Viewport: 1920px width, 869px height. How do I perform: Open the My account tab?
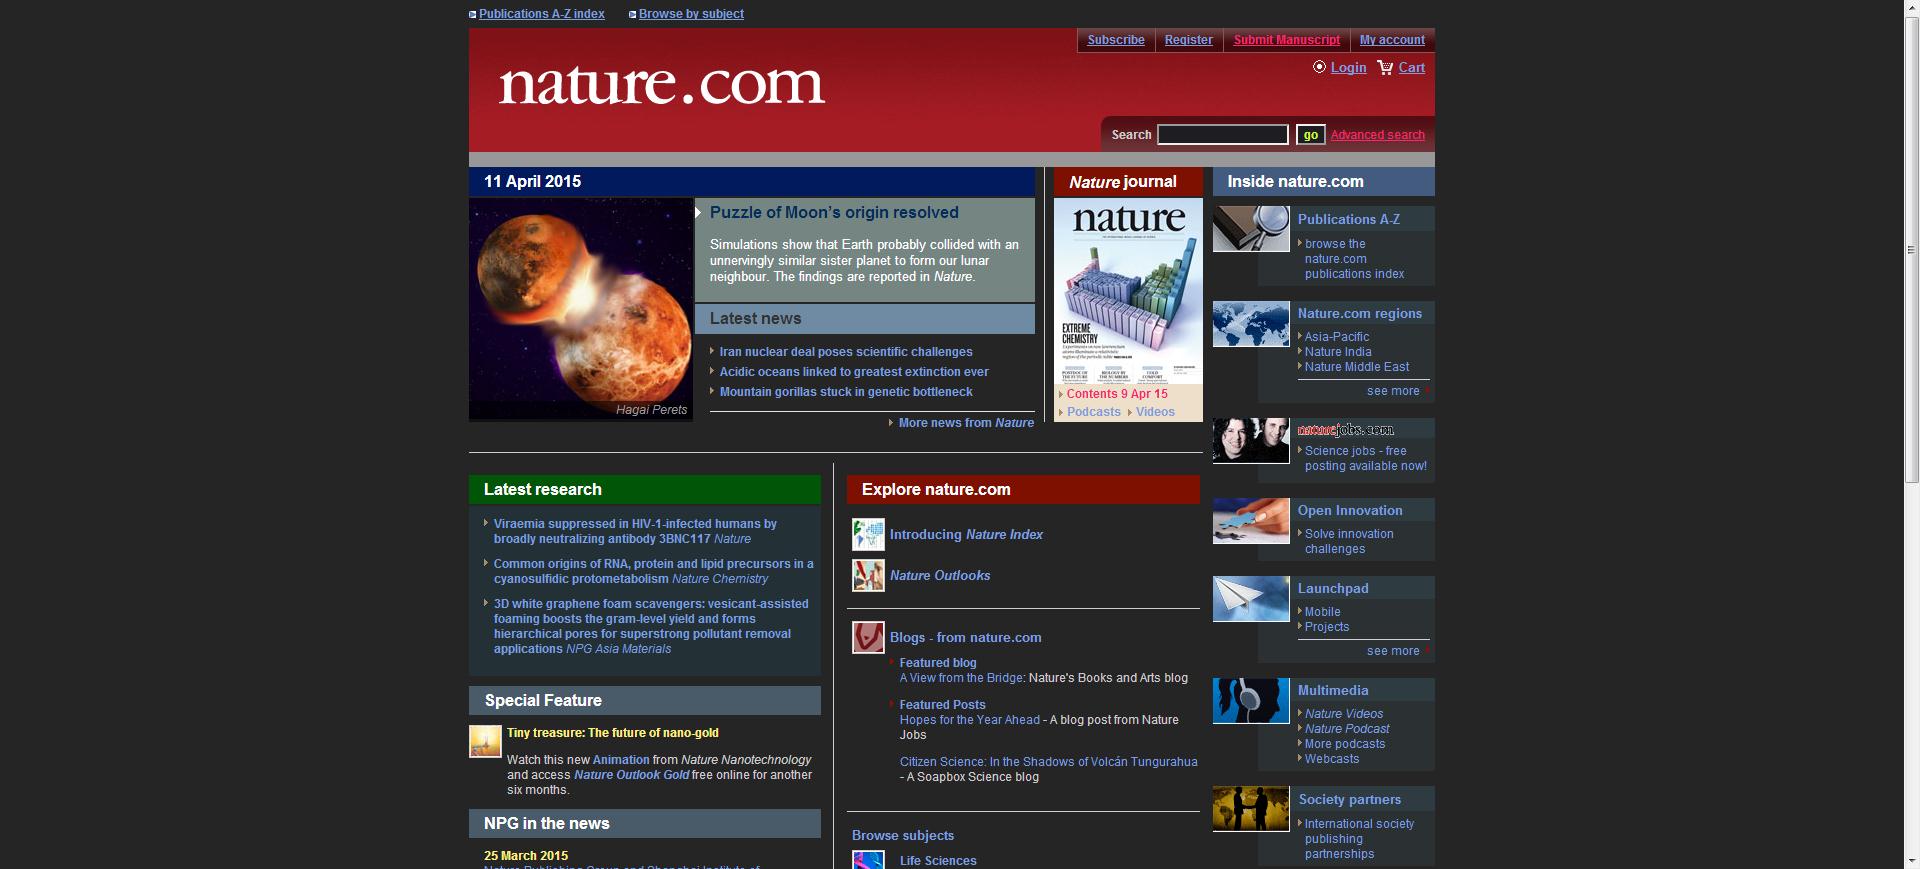[1392, 40]
